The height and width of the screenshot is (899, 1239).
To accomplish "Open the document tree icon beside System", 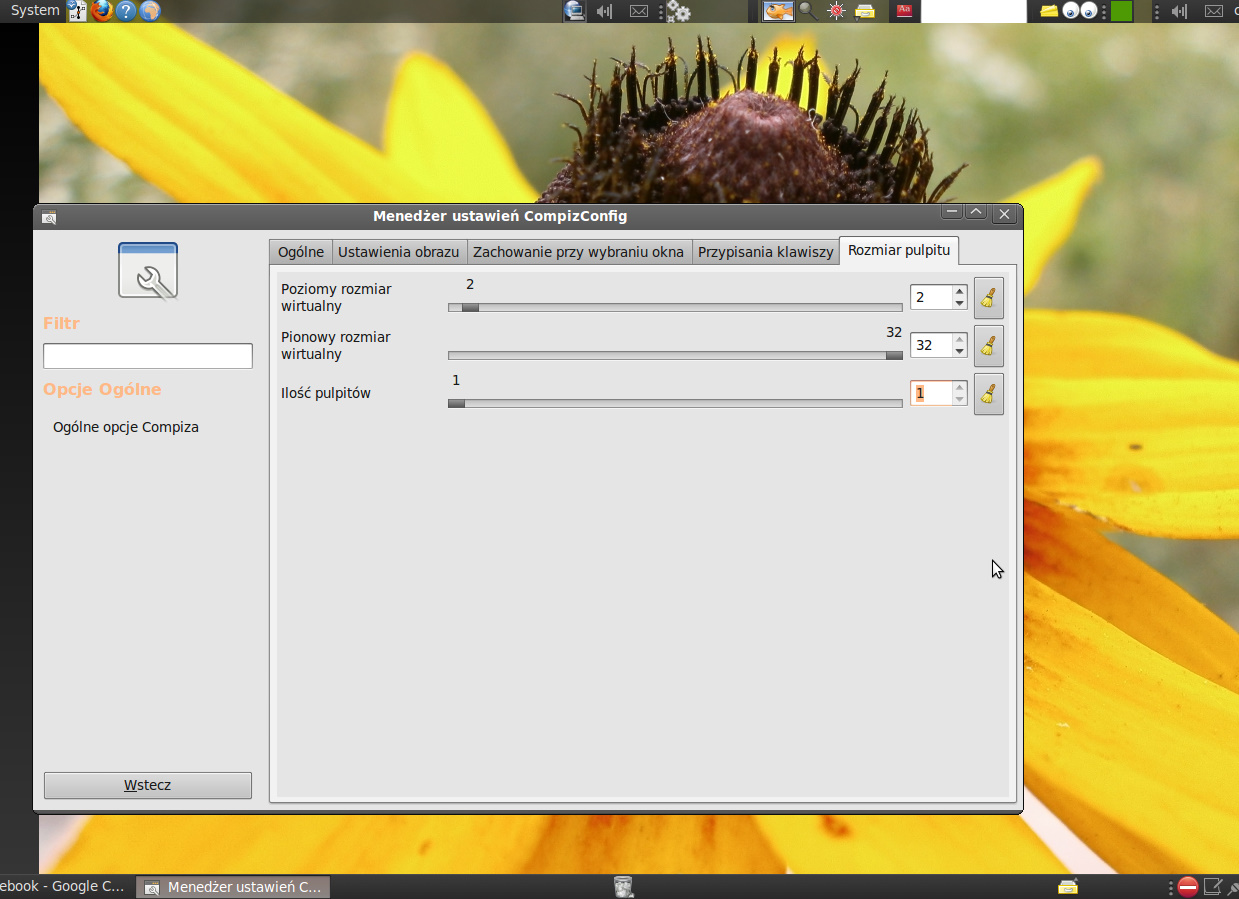I will pyautogui.click(x=77, y=11).
